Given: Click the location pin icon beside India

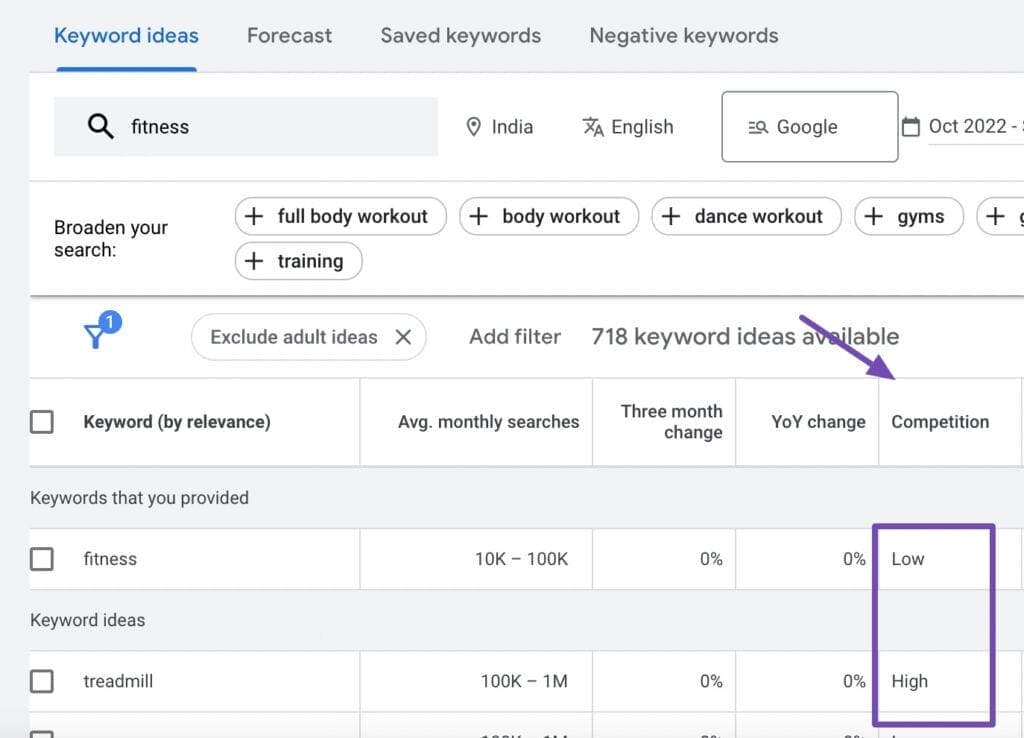Looking at the screenshot, I should click(x=475, y=127).
